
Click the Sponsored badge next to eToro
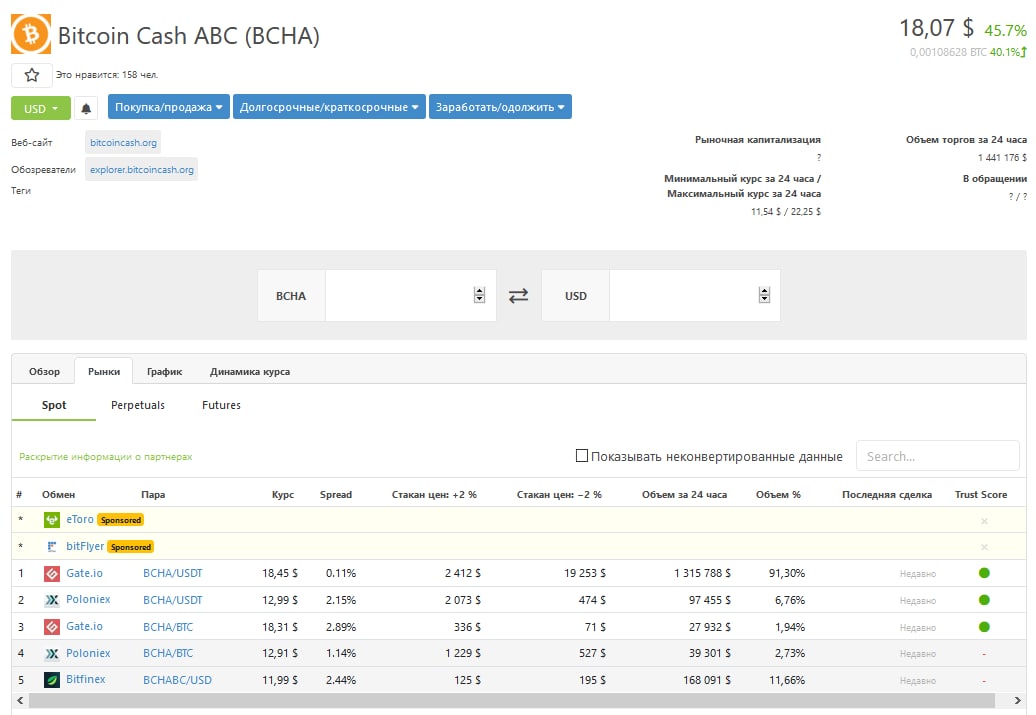tap(121, 520)
